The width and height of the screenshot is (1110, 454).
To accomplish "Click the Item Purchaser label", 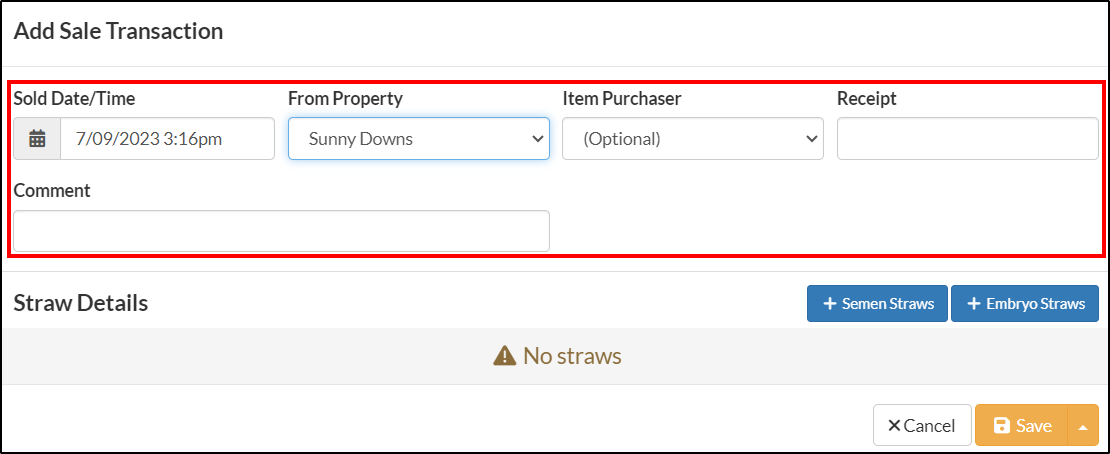I will coord(622,99).
